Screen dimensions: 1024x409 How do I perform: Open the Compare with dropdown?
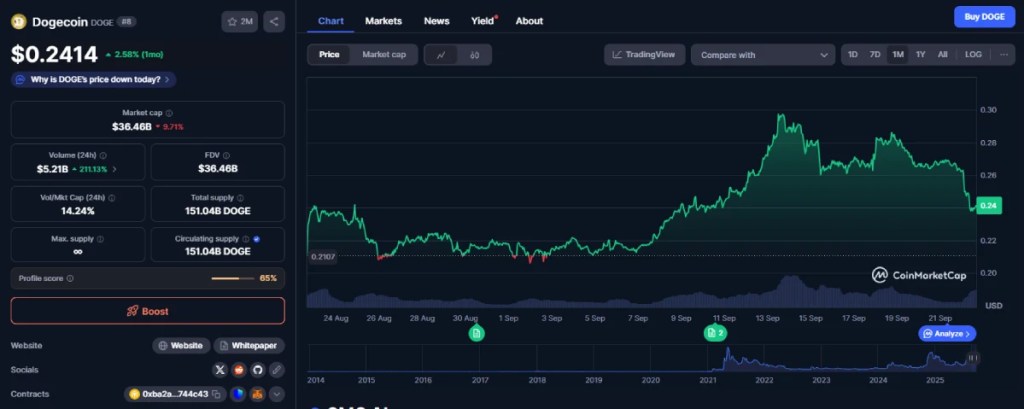(763, 55)
